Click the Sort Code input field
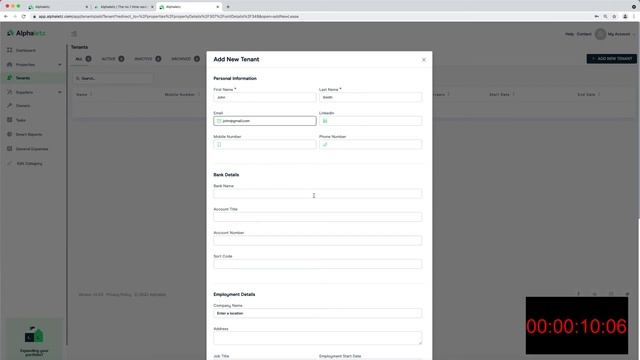 pyautogui.click(x=318, y=264)
